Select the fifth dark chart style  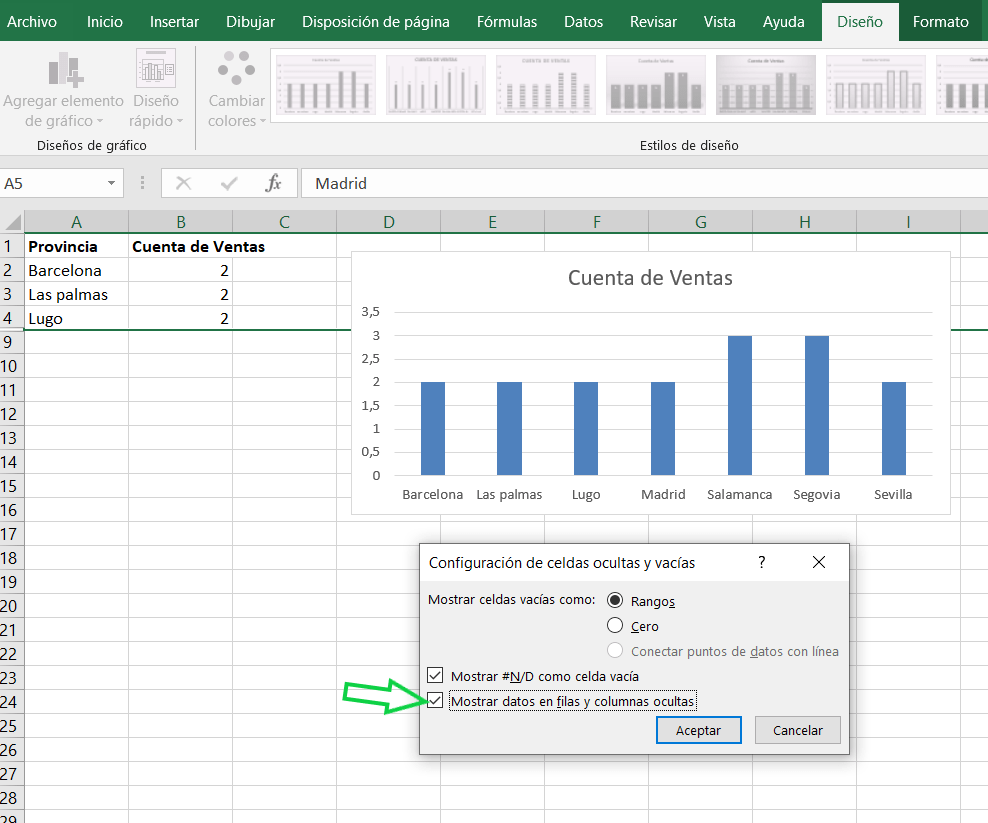[x=766, y=85]
